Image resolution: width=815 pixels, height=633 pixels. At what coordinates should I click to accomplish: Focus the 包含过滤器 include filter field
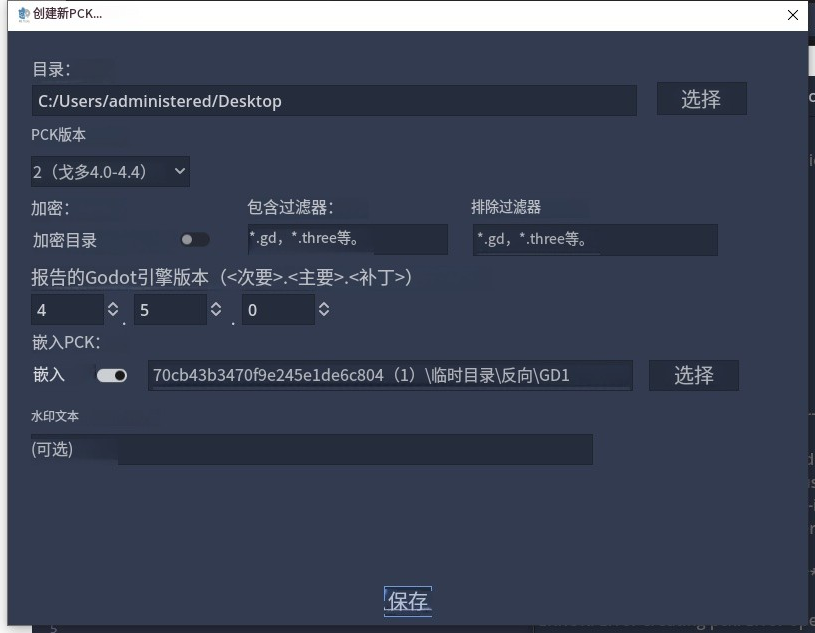pyautogui.click(x=347, y=239)
